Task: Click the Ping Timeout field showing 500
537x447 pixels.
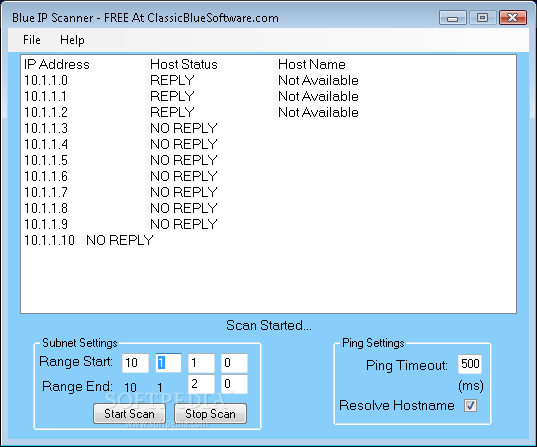Action: click(470, 364)
